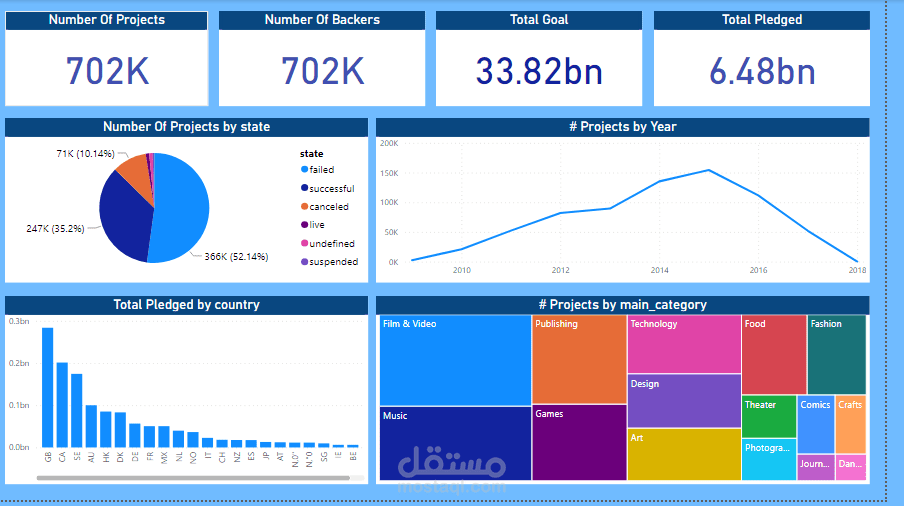The width and height of the screenshot is (904, 506).
Task: Click the Total Pledged 6.48bn card value
Action: point(762,71)
